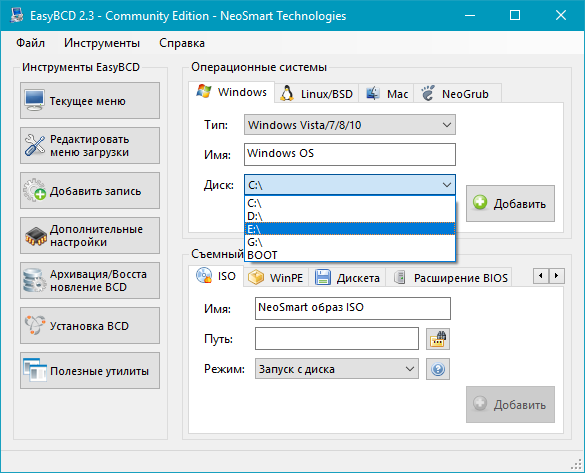Select Добавить запись in sidebar
Screen dimensions: 585x473
(90, 191)
